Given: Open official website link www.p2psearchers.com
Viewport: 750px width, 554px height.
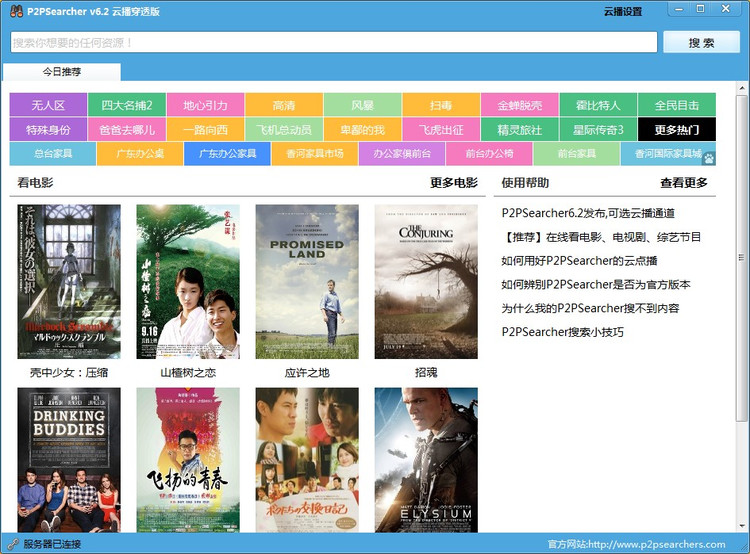Looking at the screenshot, I should 636,544.
